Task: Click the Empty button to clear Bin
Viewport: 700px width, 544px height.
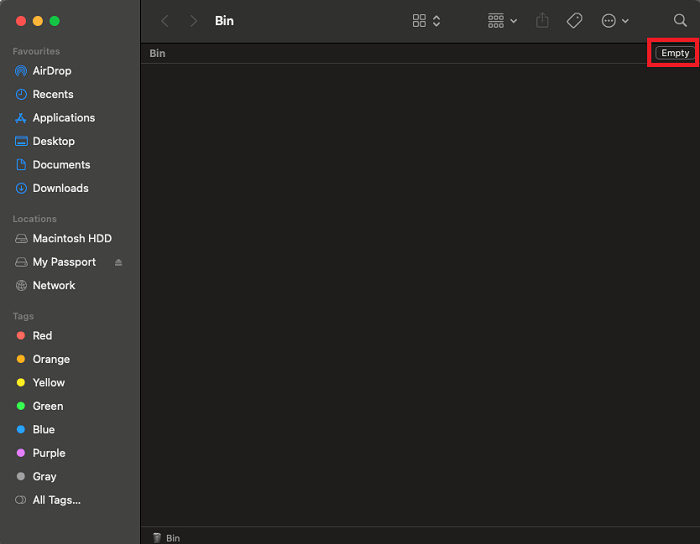Action: [x=674, y=53]
